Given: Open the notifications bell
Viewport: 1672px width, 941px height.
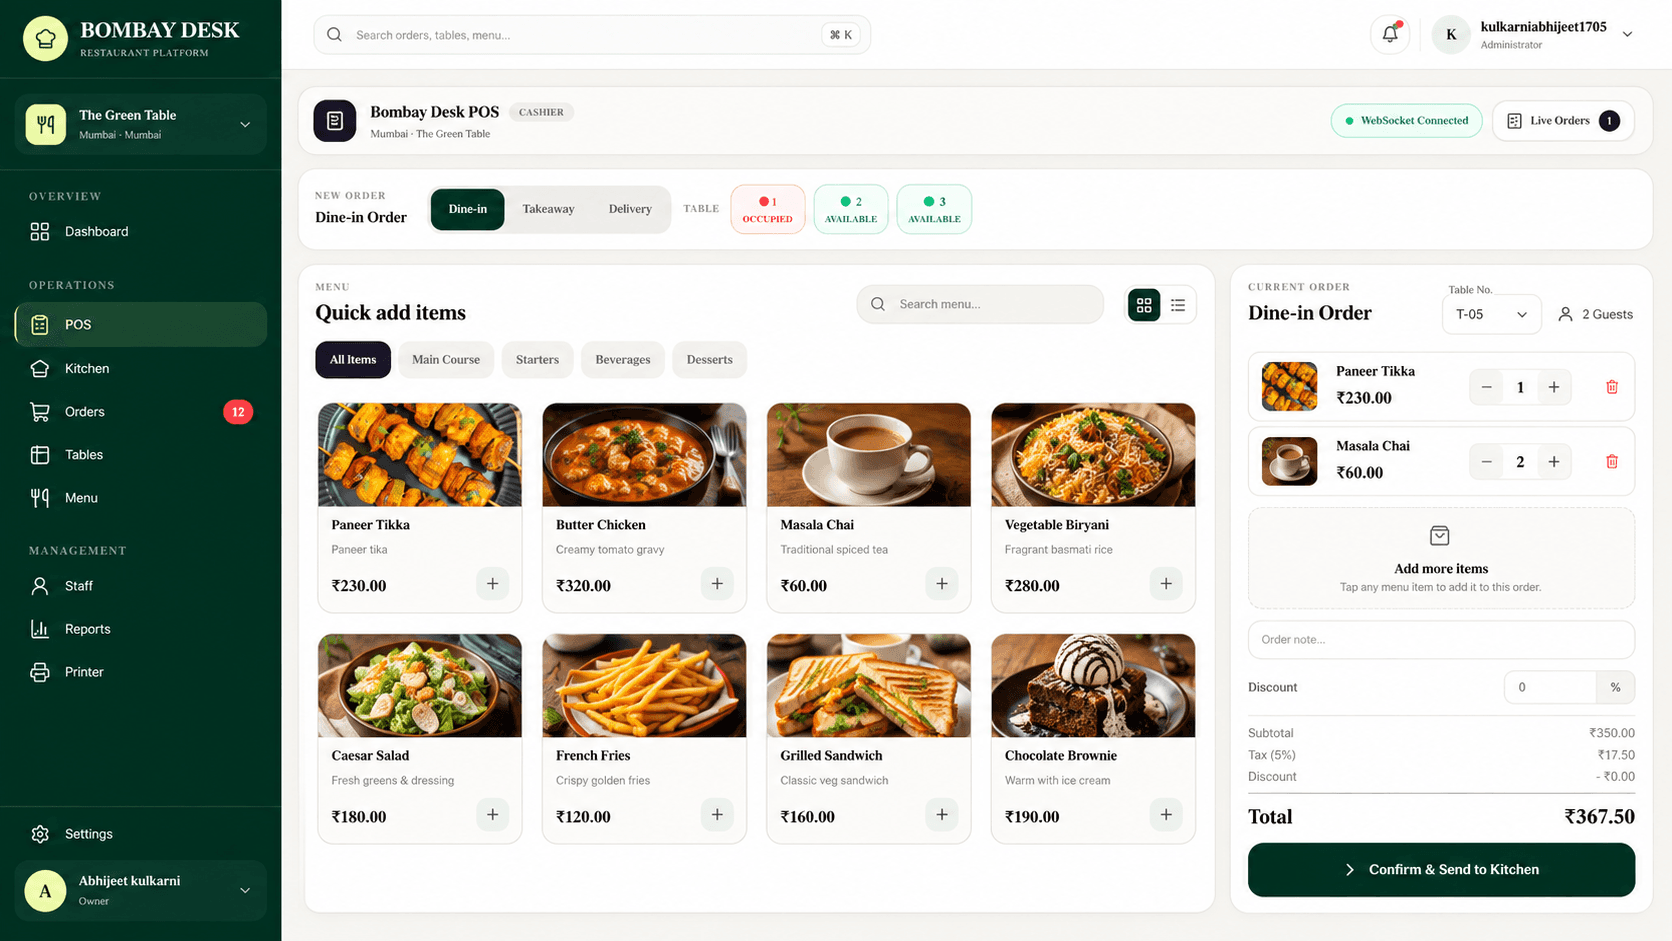Looking at the screenshot, I should tap(1390, 34).
